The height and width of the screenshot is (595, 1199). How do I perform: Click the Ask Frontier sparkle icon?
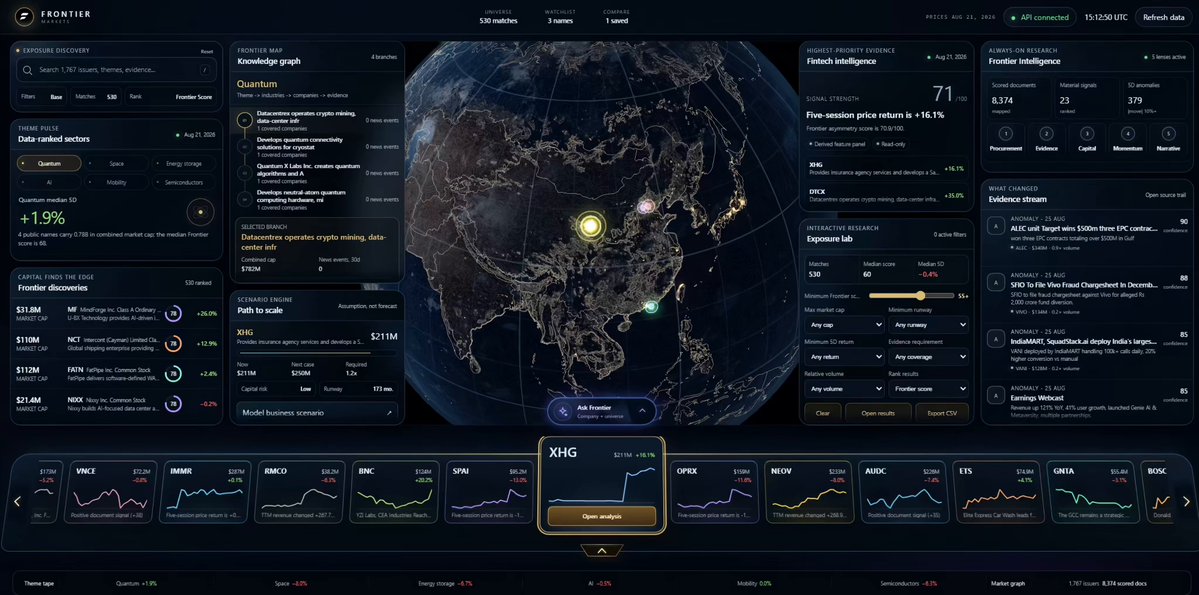click(564, 411)
